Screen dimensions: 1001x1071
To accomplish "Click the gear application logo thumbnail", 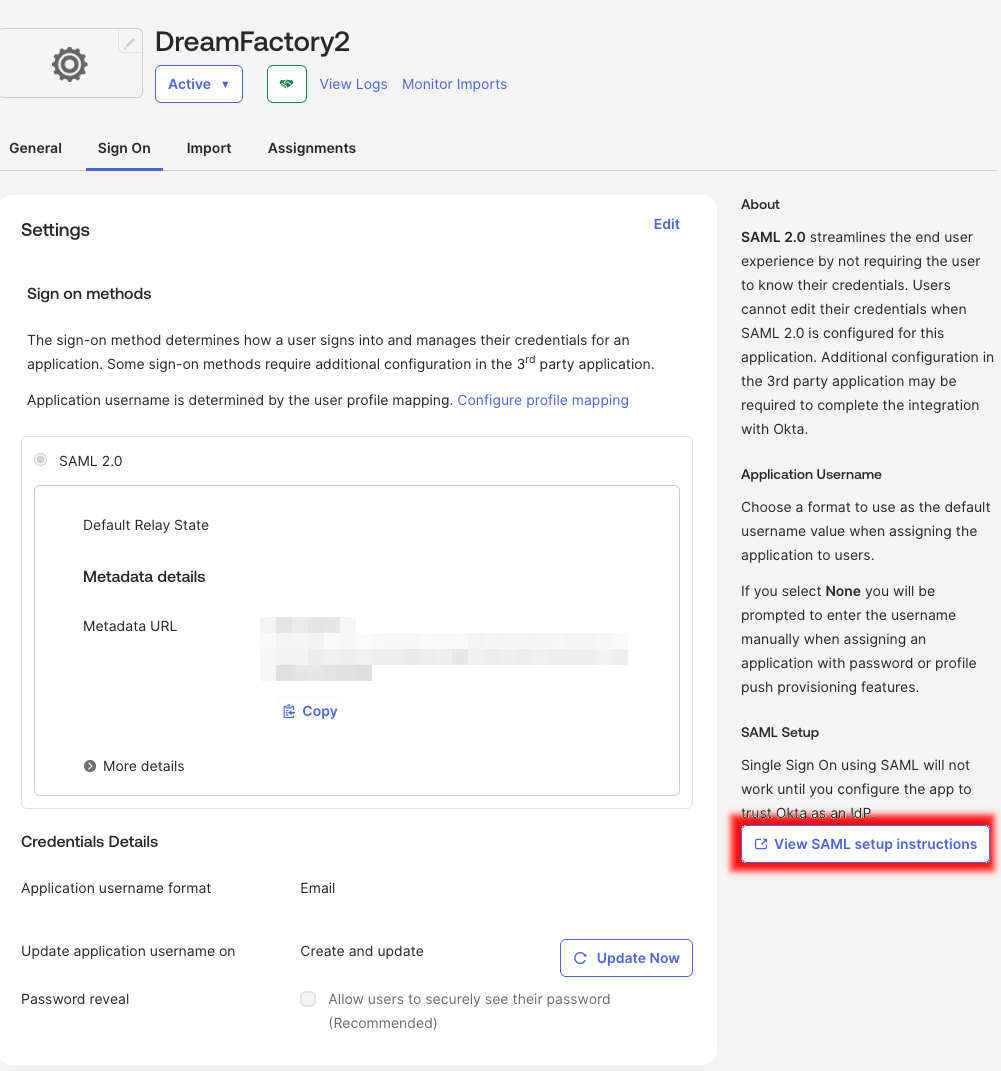I will [69, 64].
